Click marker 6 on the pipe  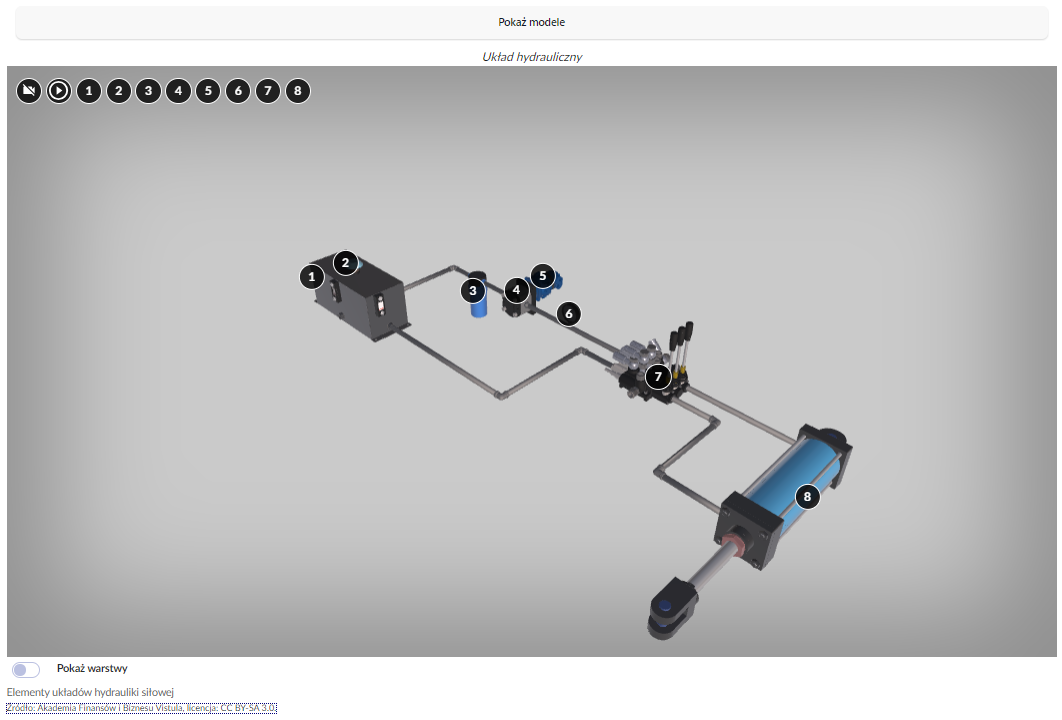569,313
